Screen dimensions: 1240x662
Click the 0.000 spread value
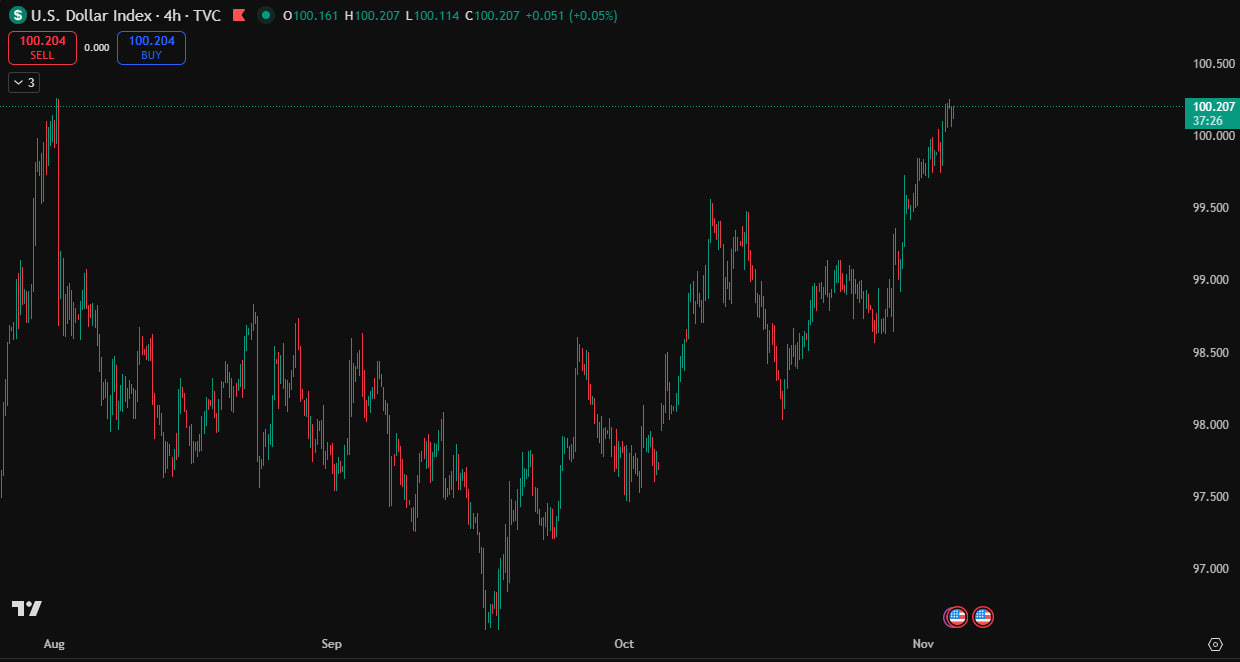click(97, 48)
